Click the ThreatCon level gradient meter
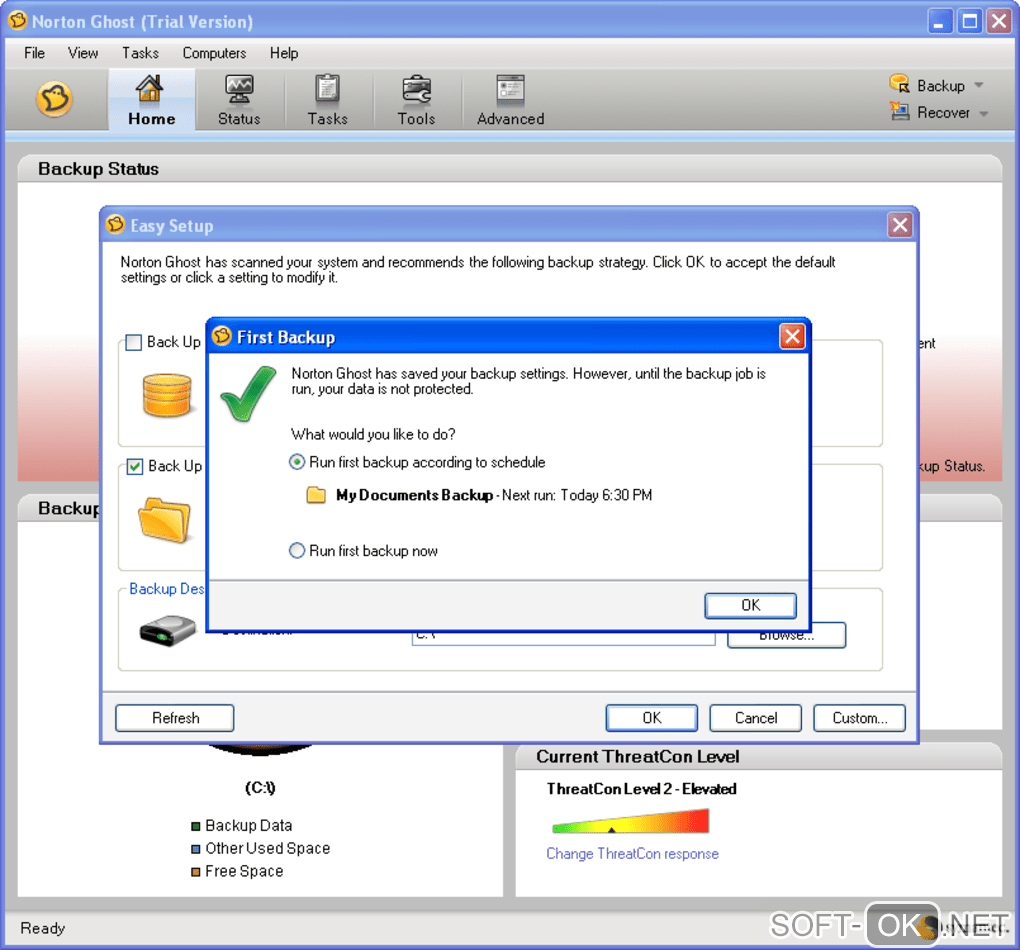Screen dimensions: 1020x950 [x=630, y=821]
